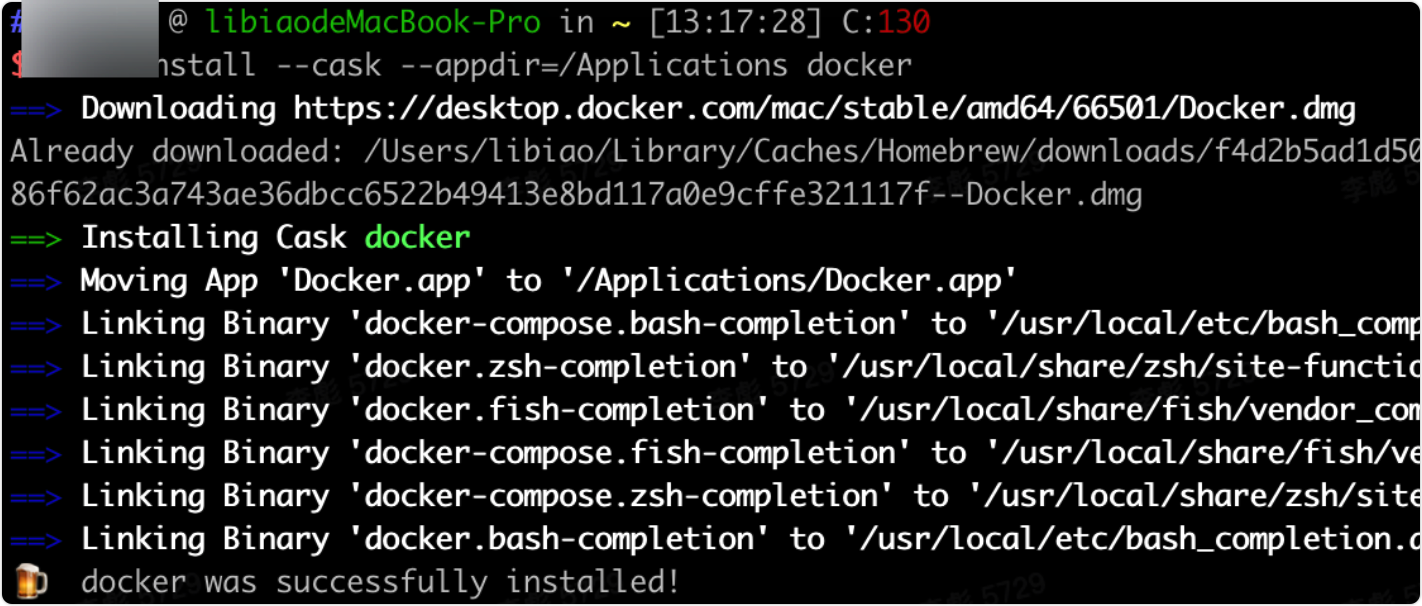
Task: Click the arrow beside docker.zsh-completion line
Action: [36, 367]
